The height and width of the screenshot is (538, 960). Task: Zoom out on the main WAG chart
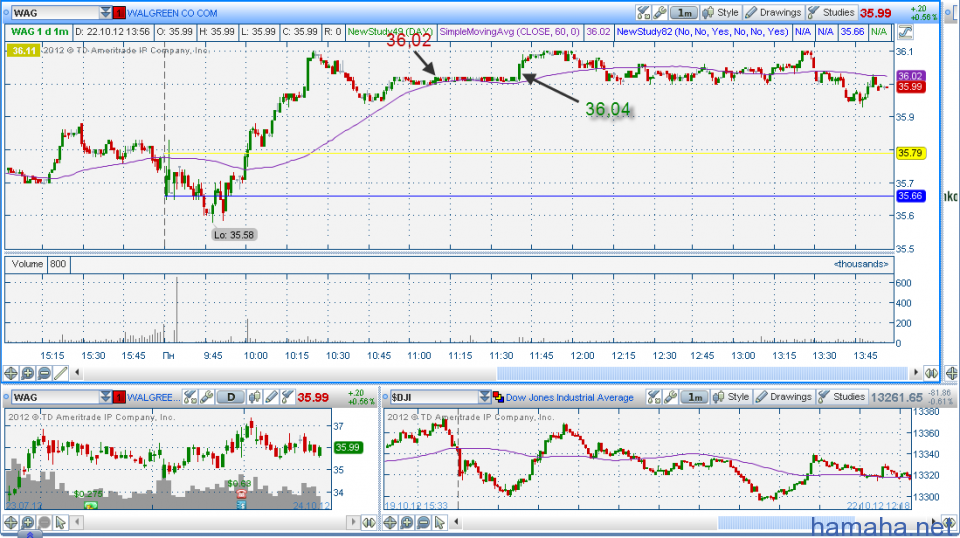click(x=44, y=373)
